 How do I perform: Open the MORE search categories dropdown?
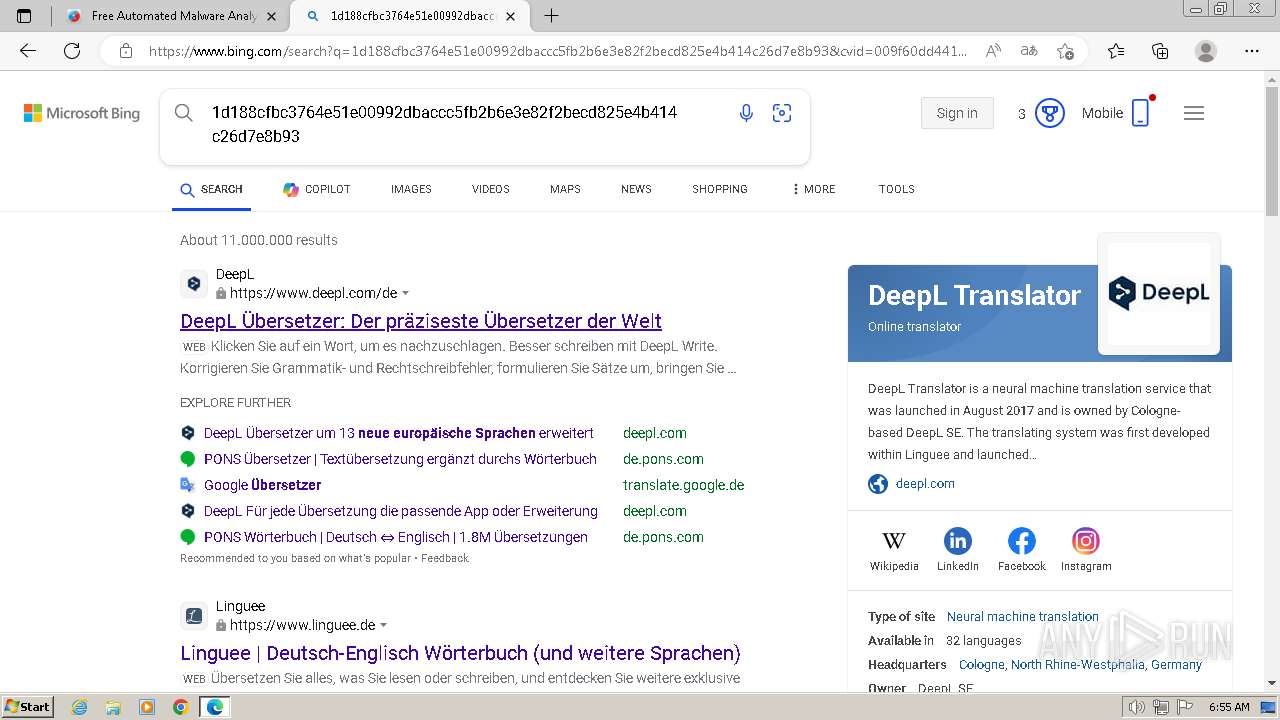[x=813, y=189]
